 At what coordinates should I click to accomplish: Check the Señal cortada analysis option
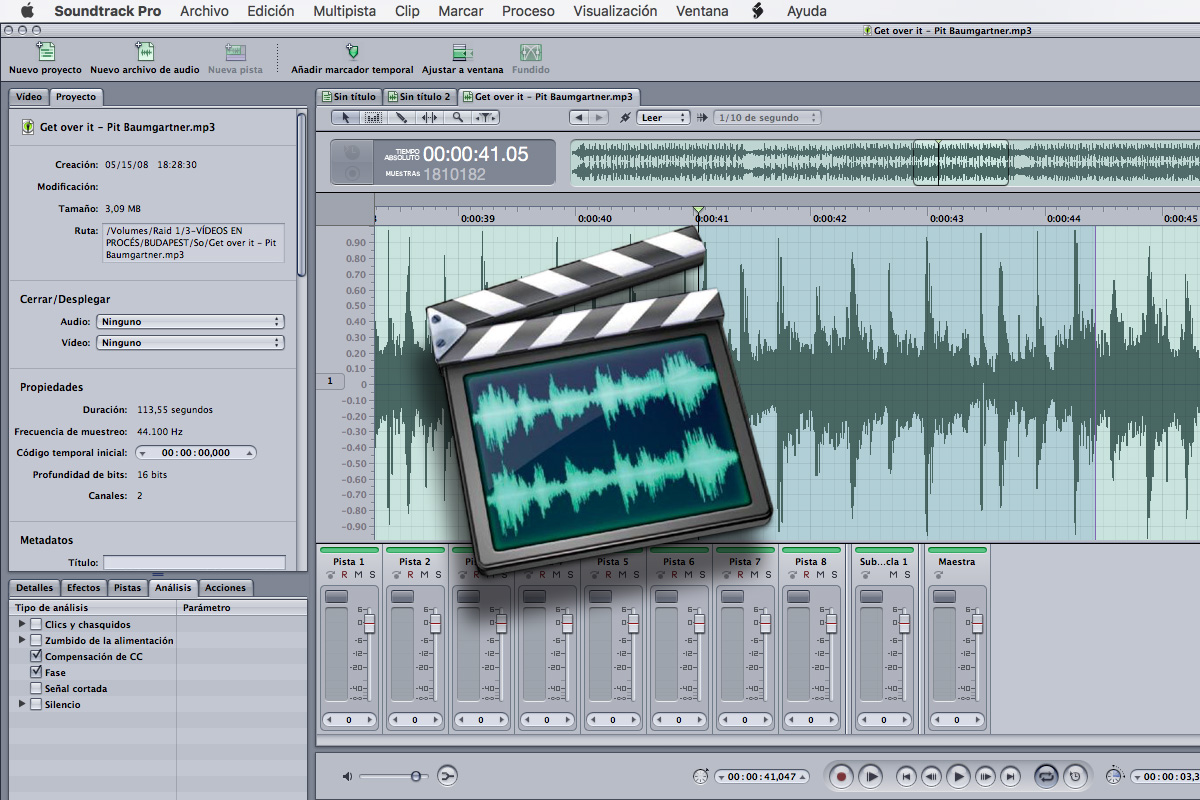36,689
